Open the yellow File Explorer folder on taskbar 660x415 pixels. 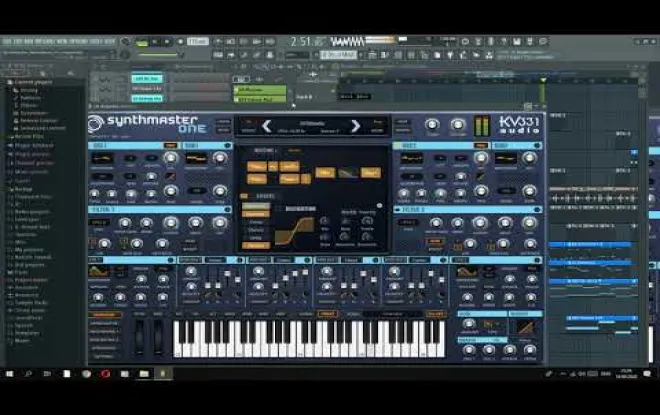point(144,373)
